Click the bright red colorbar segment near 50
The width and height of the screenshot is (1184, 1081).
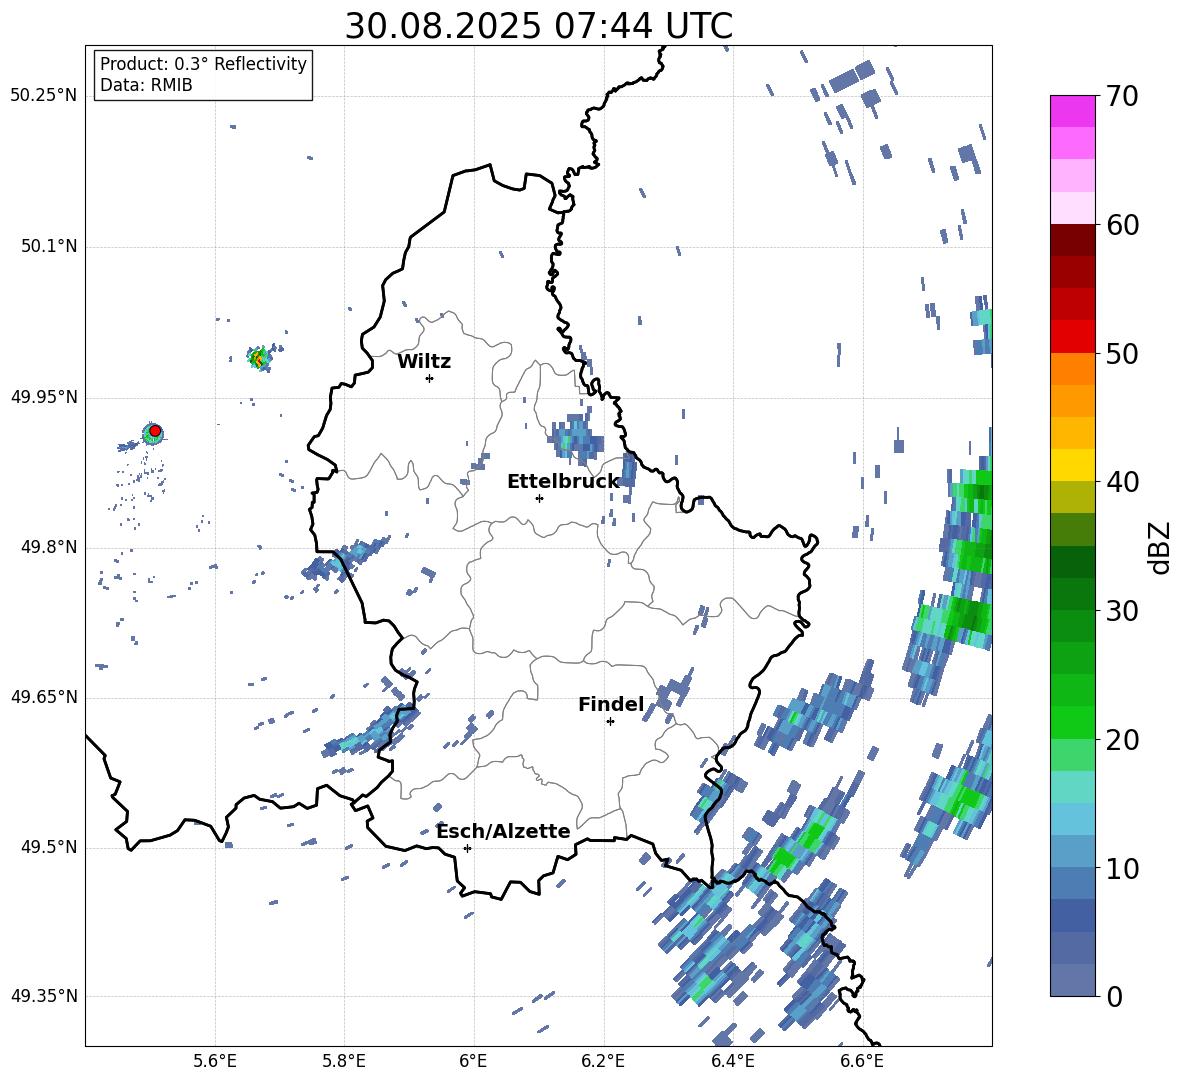click(1072, 337)
